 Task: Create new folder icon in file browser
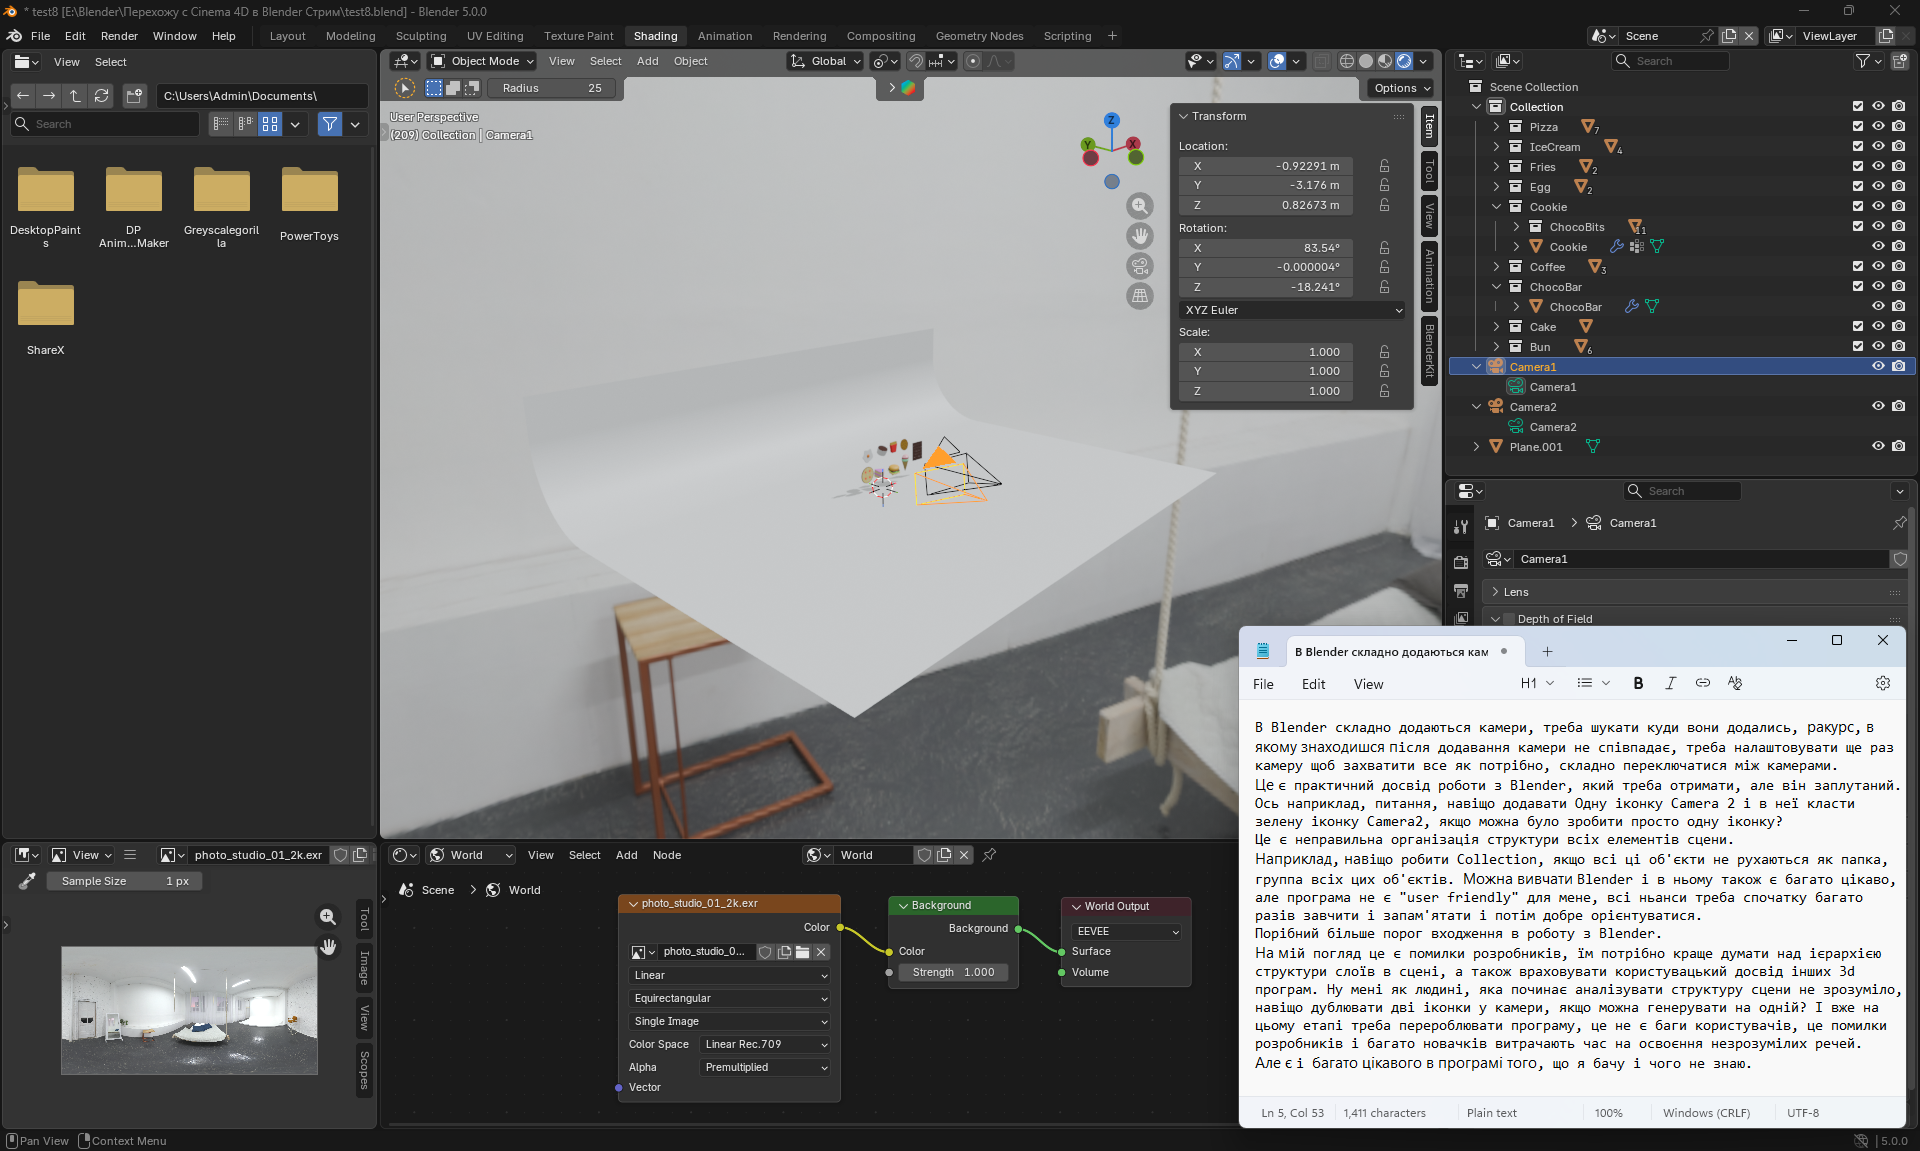134,96
